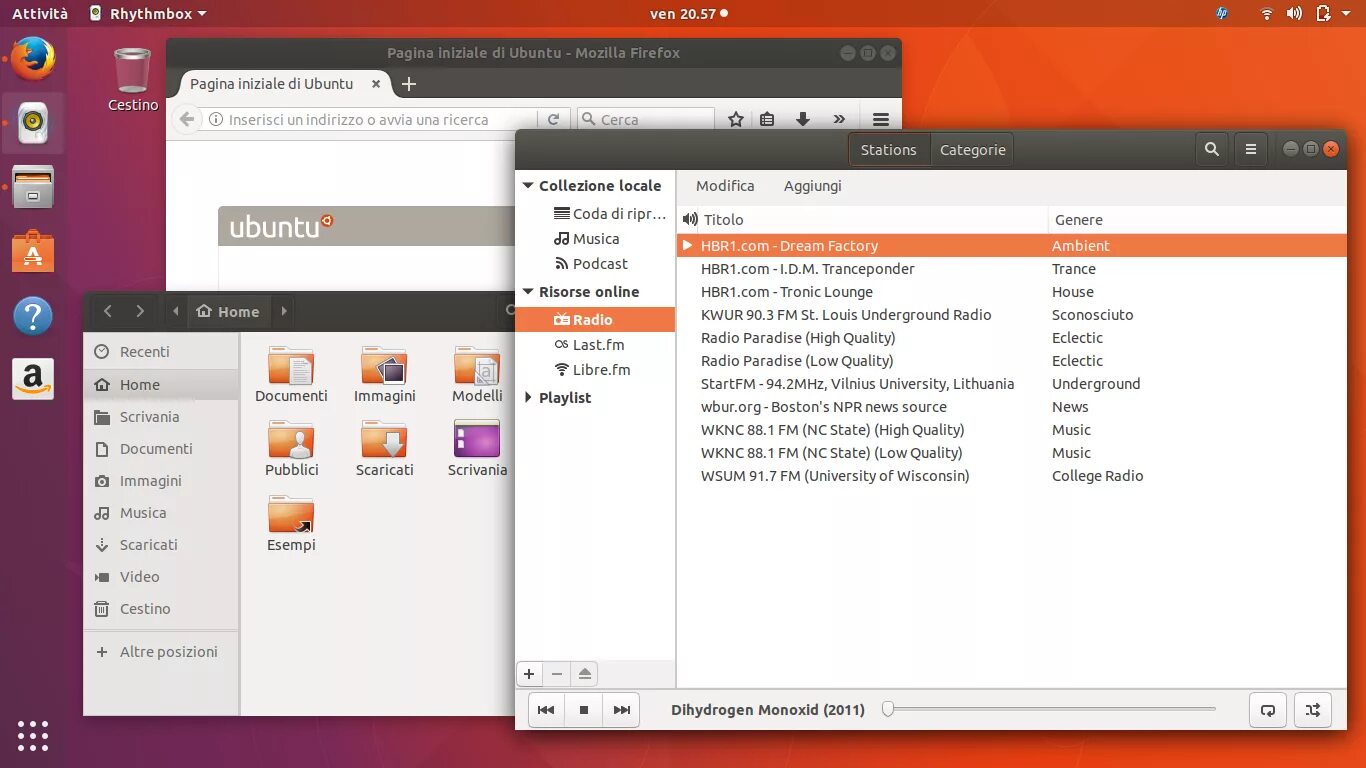Screen dimensions: 1366x768
Task: Collapse the Risorse online section
Action: [x=528, y=292]
